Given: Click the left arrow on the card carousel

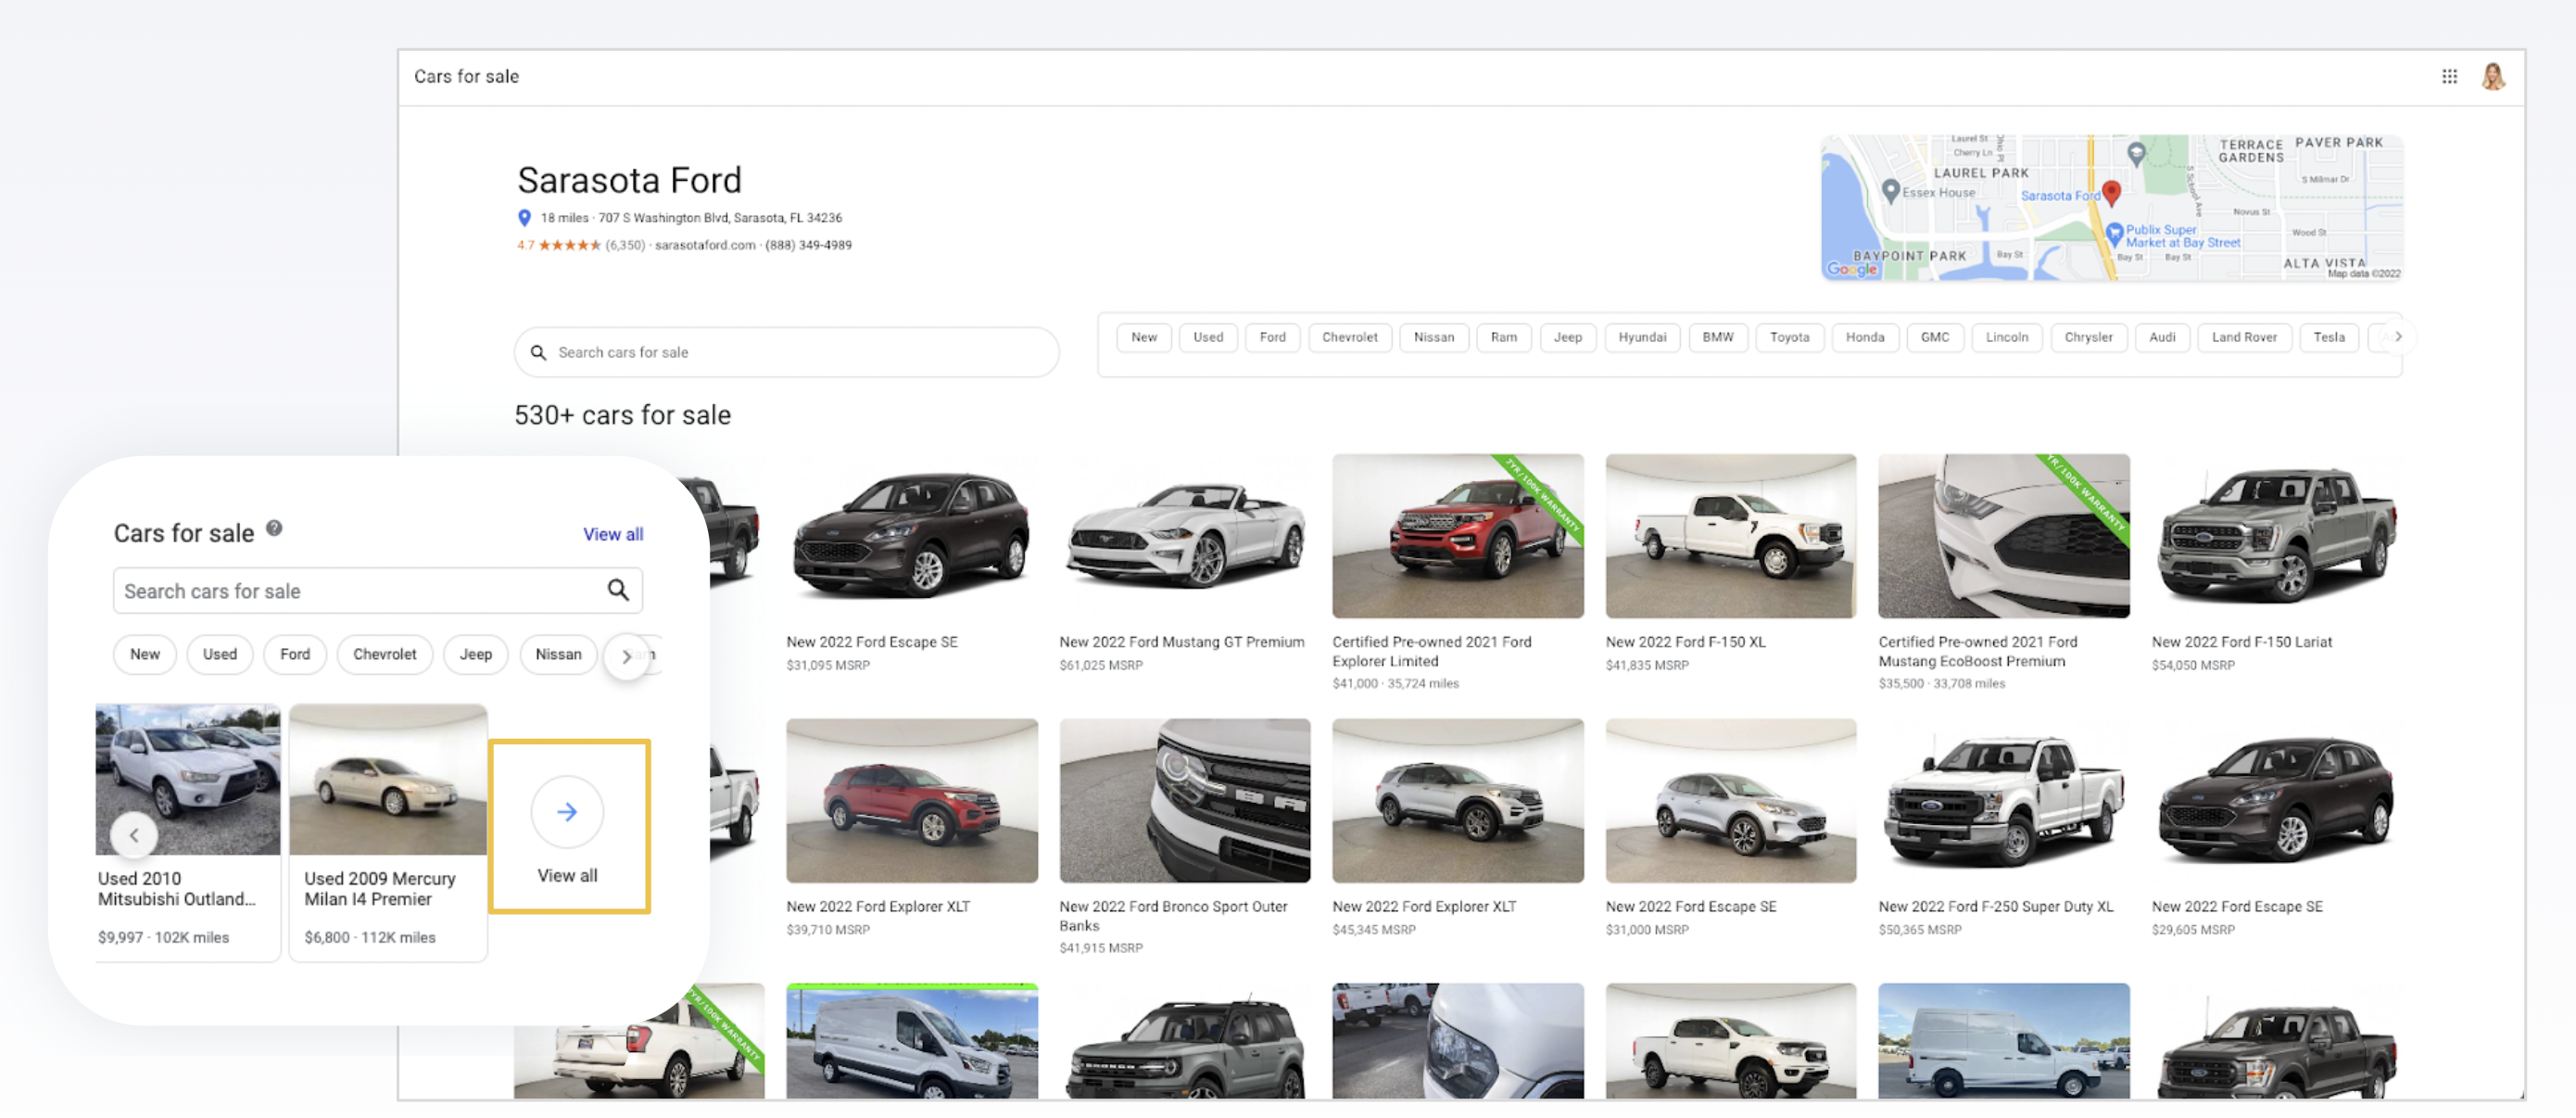Looking at the screenshot, I should pyautogui.click(x=134, y=835).
